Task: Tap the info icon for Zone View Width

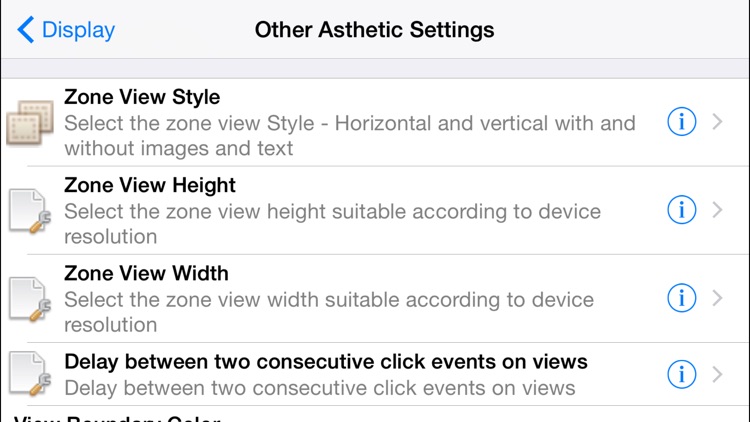Action: [681, 298]
